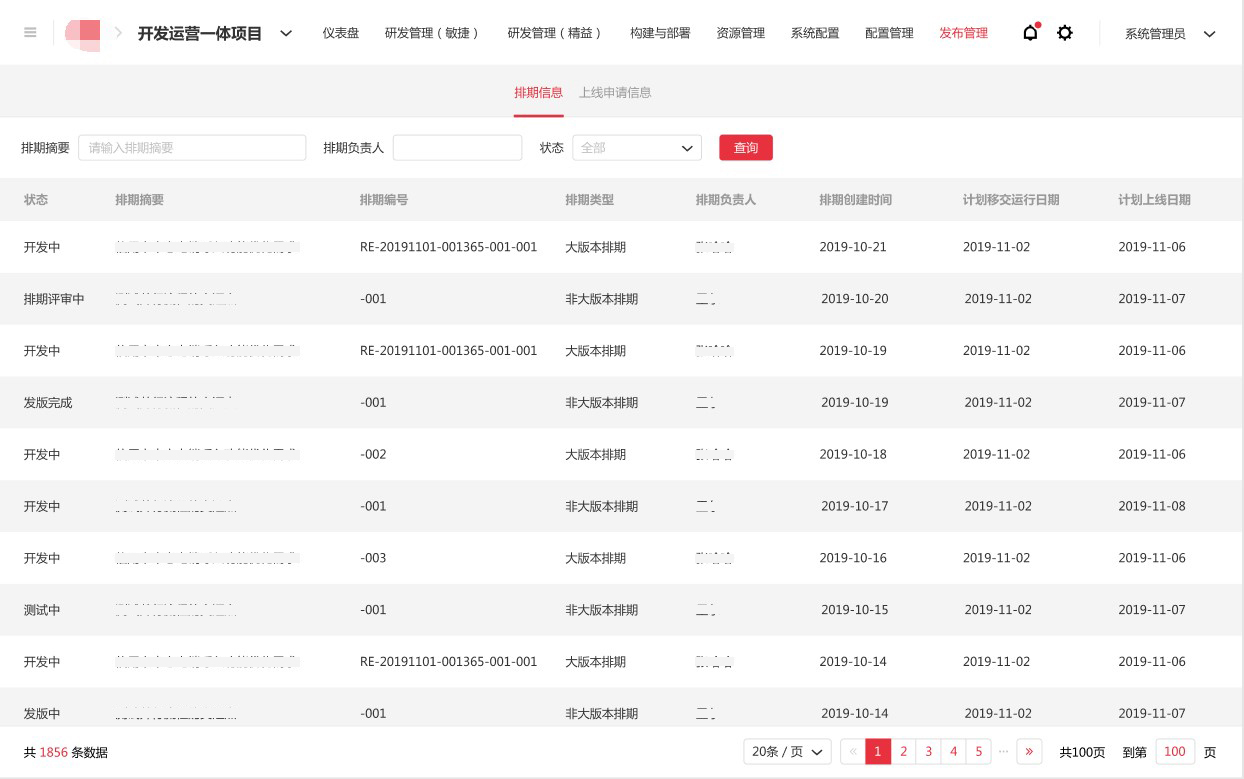Jump to last pages with the » icon
Screen dimensions: 1244x779
[x=1029, y=751]
